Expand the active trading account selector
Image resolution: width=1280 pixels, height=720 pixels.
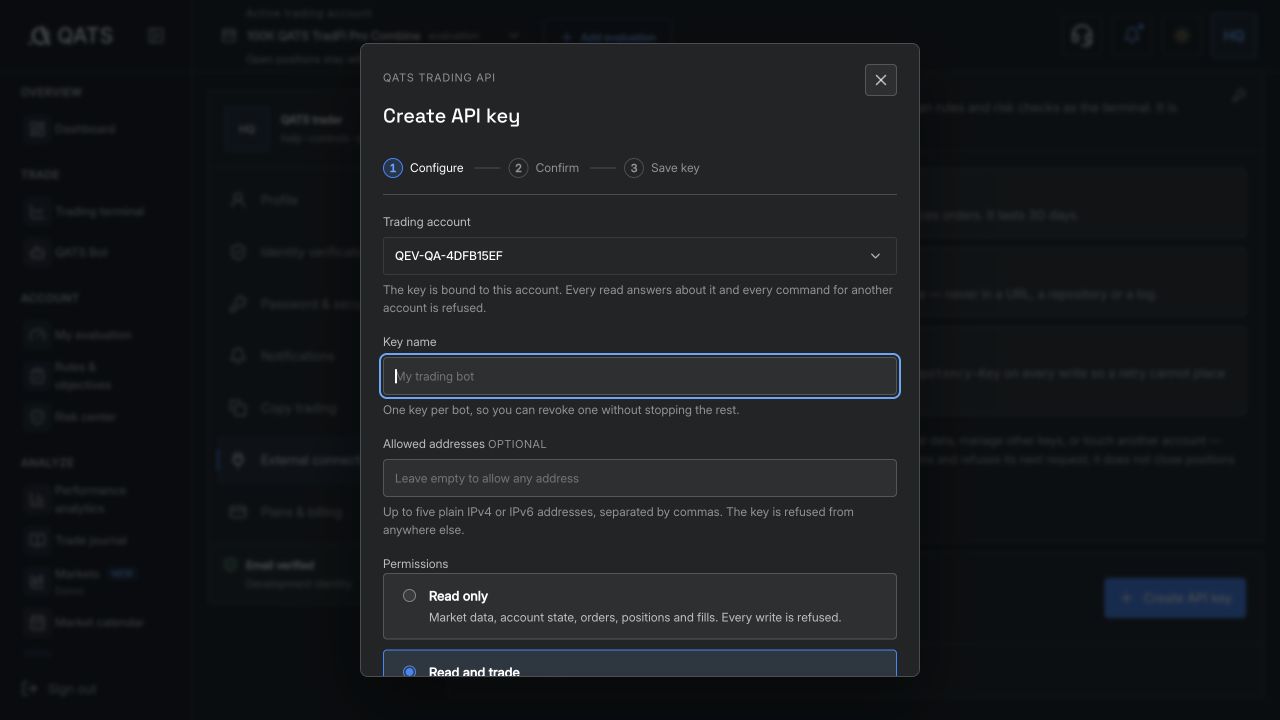click(370, 36)
